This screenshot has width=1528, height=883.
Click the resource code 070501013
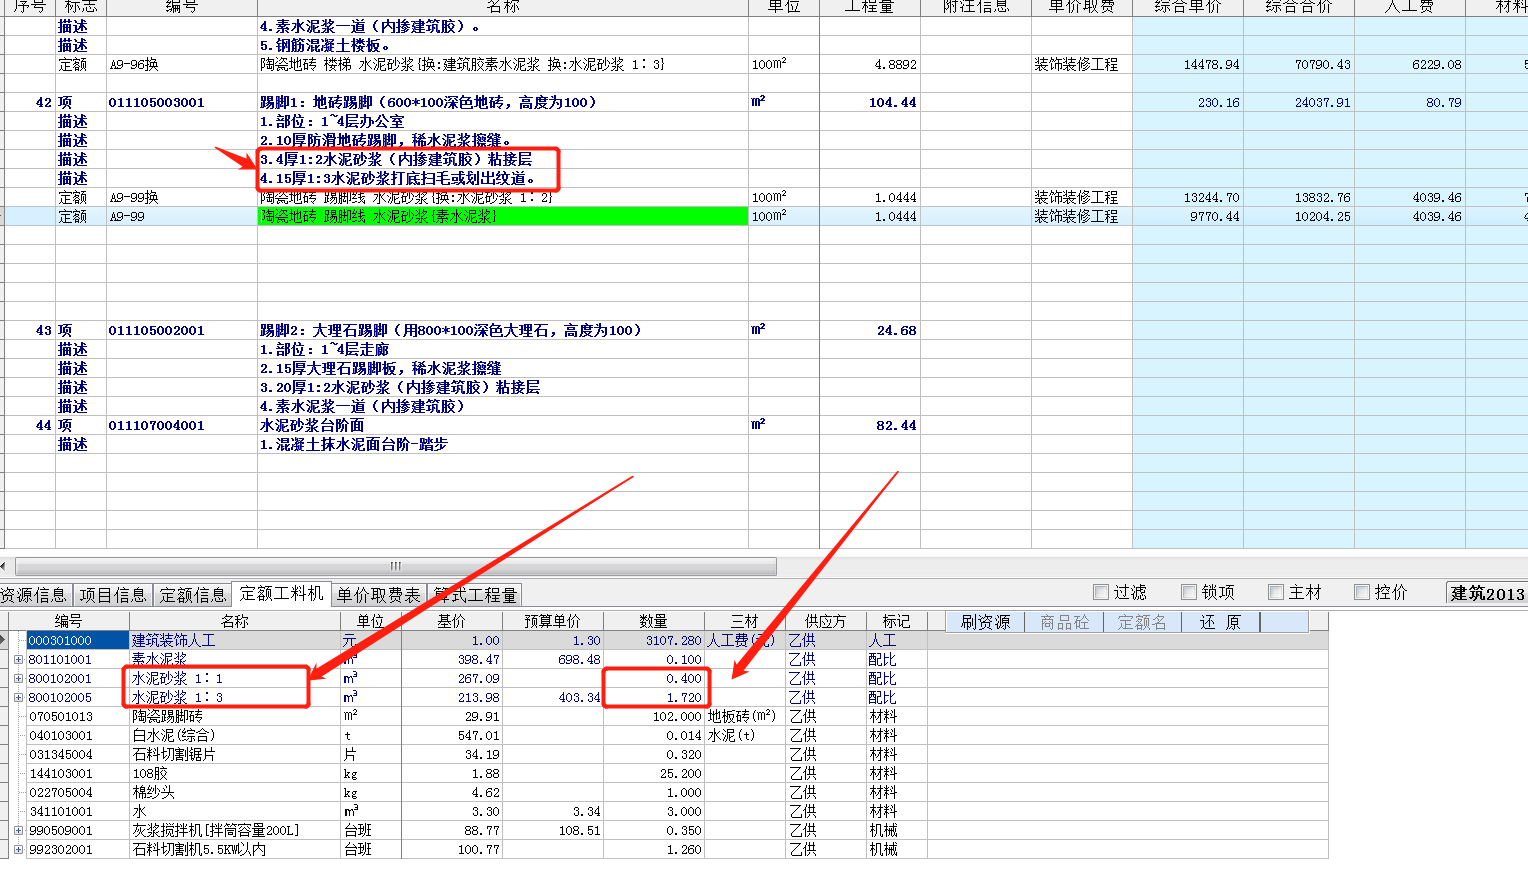pos(60,717)
